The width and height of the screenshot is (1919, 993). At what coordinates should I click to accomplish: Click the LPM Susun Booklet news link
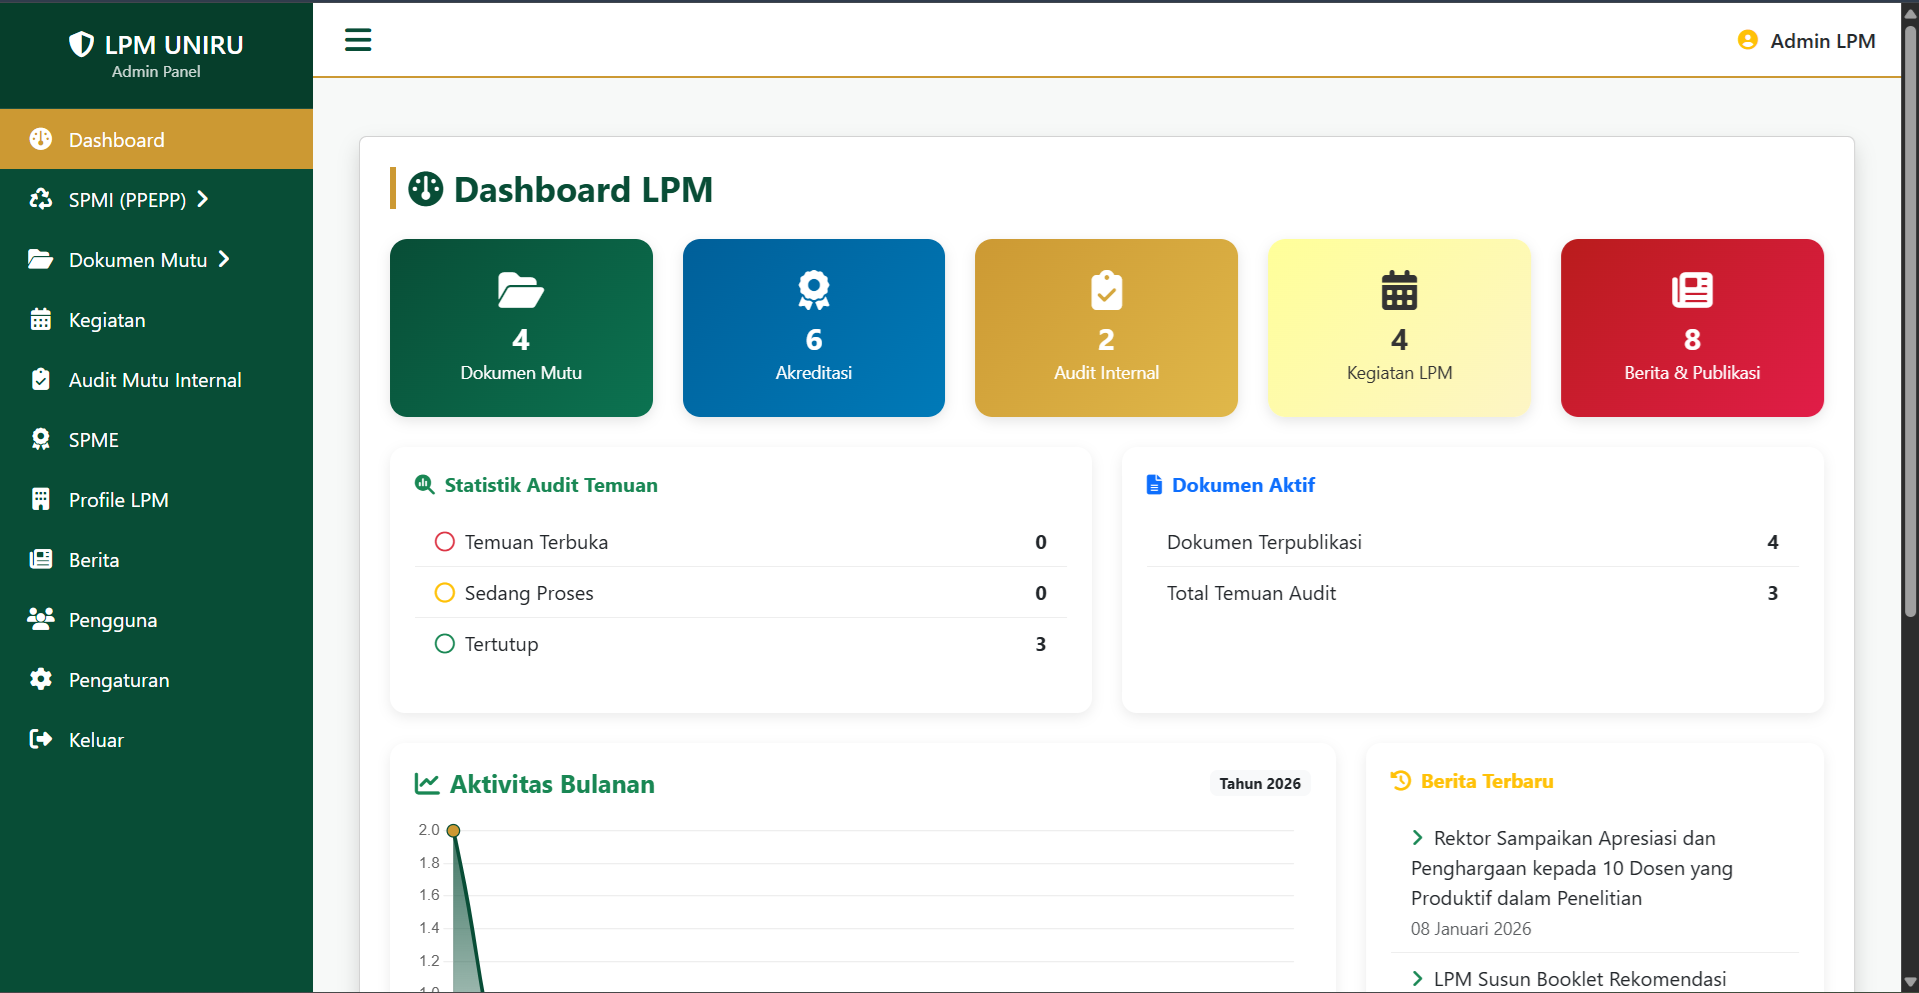1579,979
